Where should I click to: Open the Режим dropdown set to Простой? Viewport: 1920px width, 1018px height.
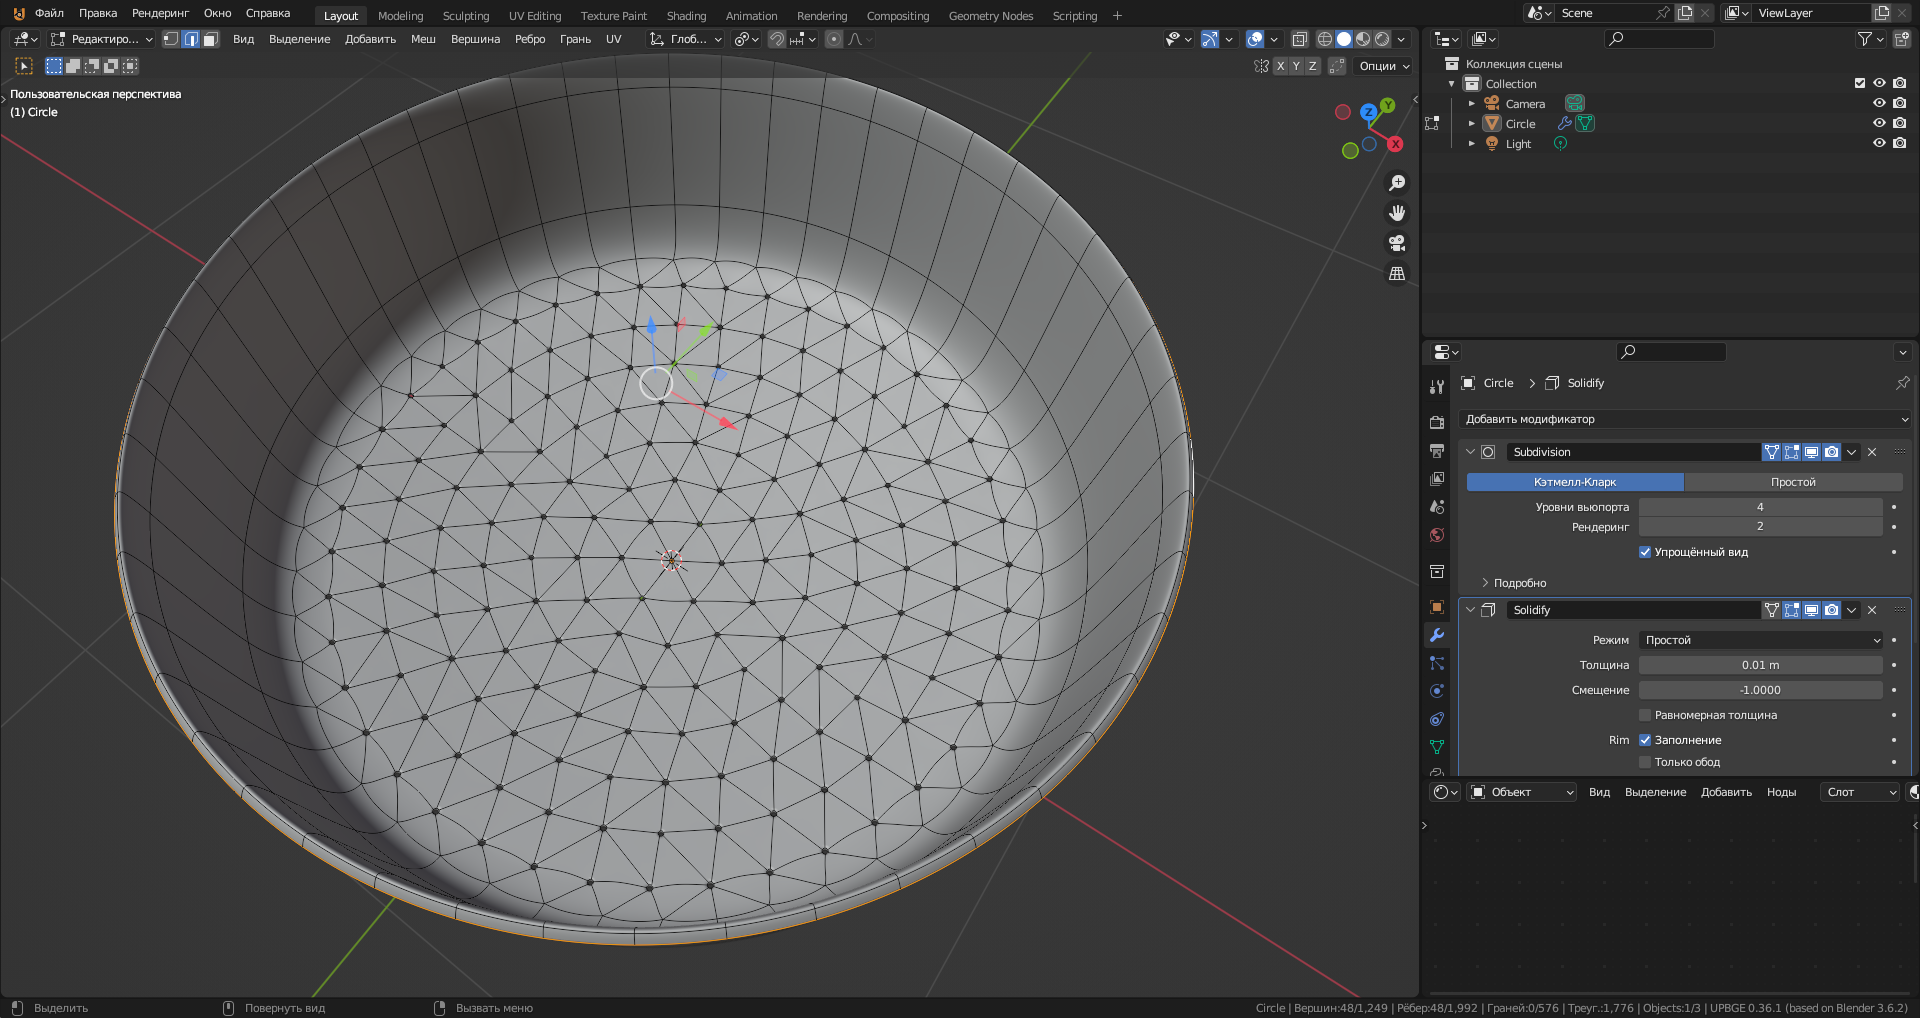tap(1761, 640)
